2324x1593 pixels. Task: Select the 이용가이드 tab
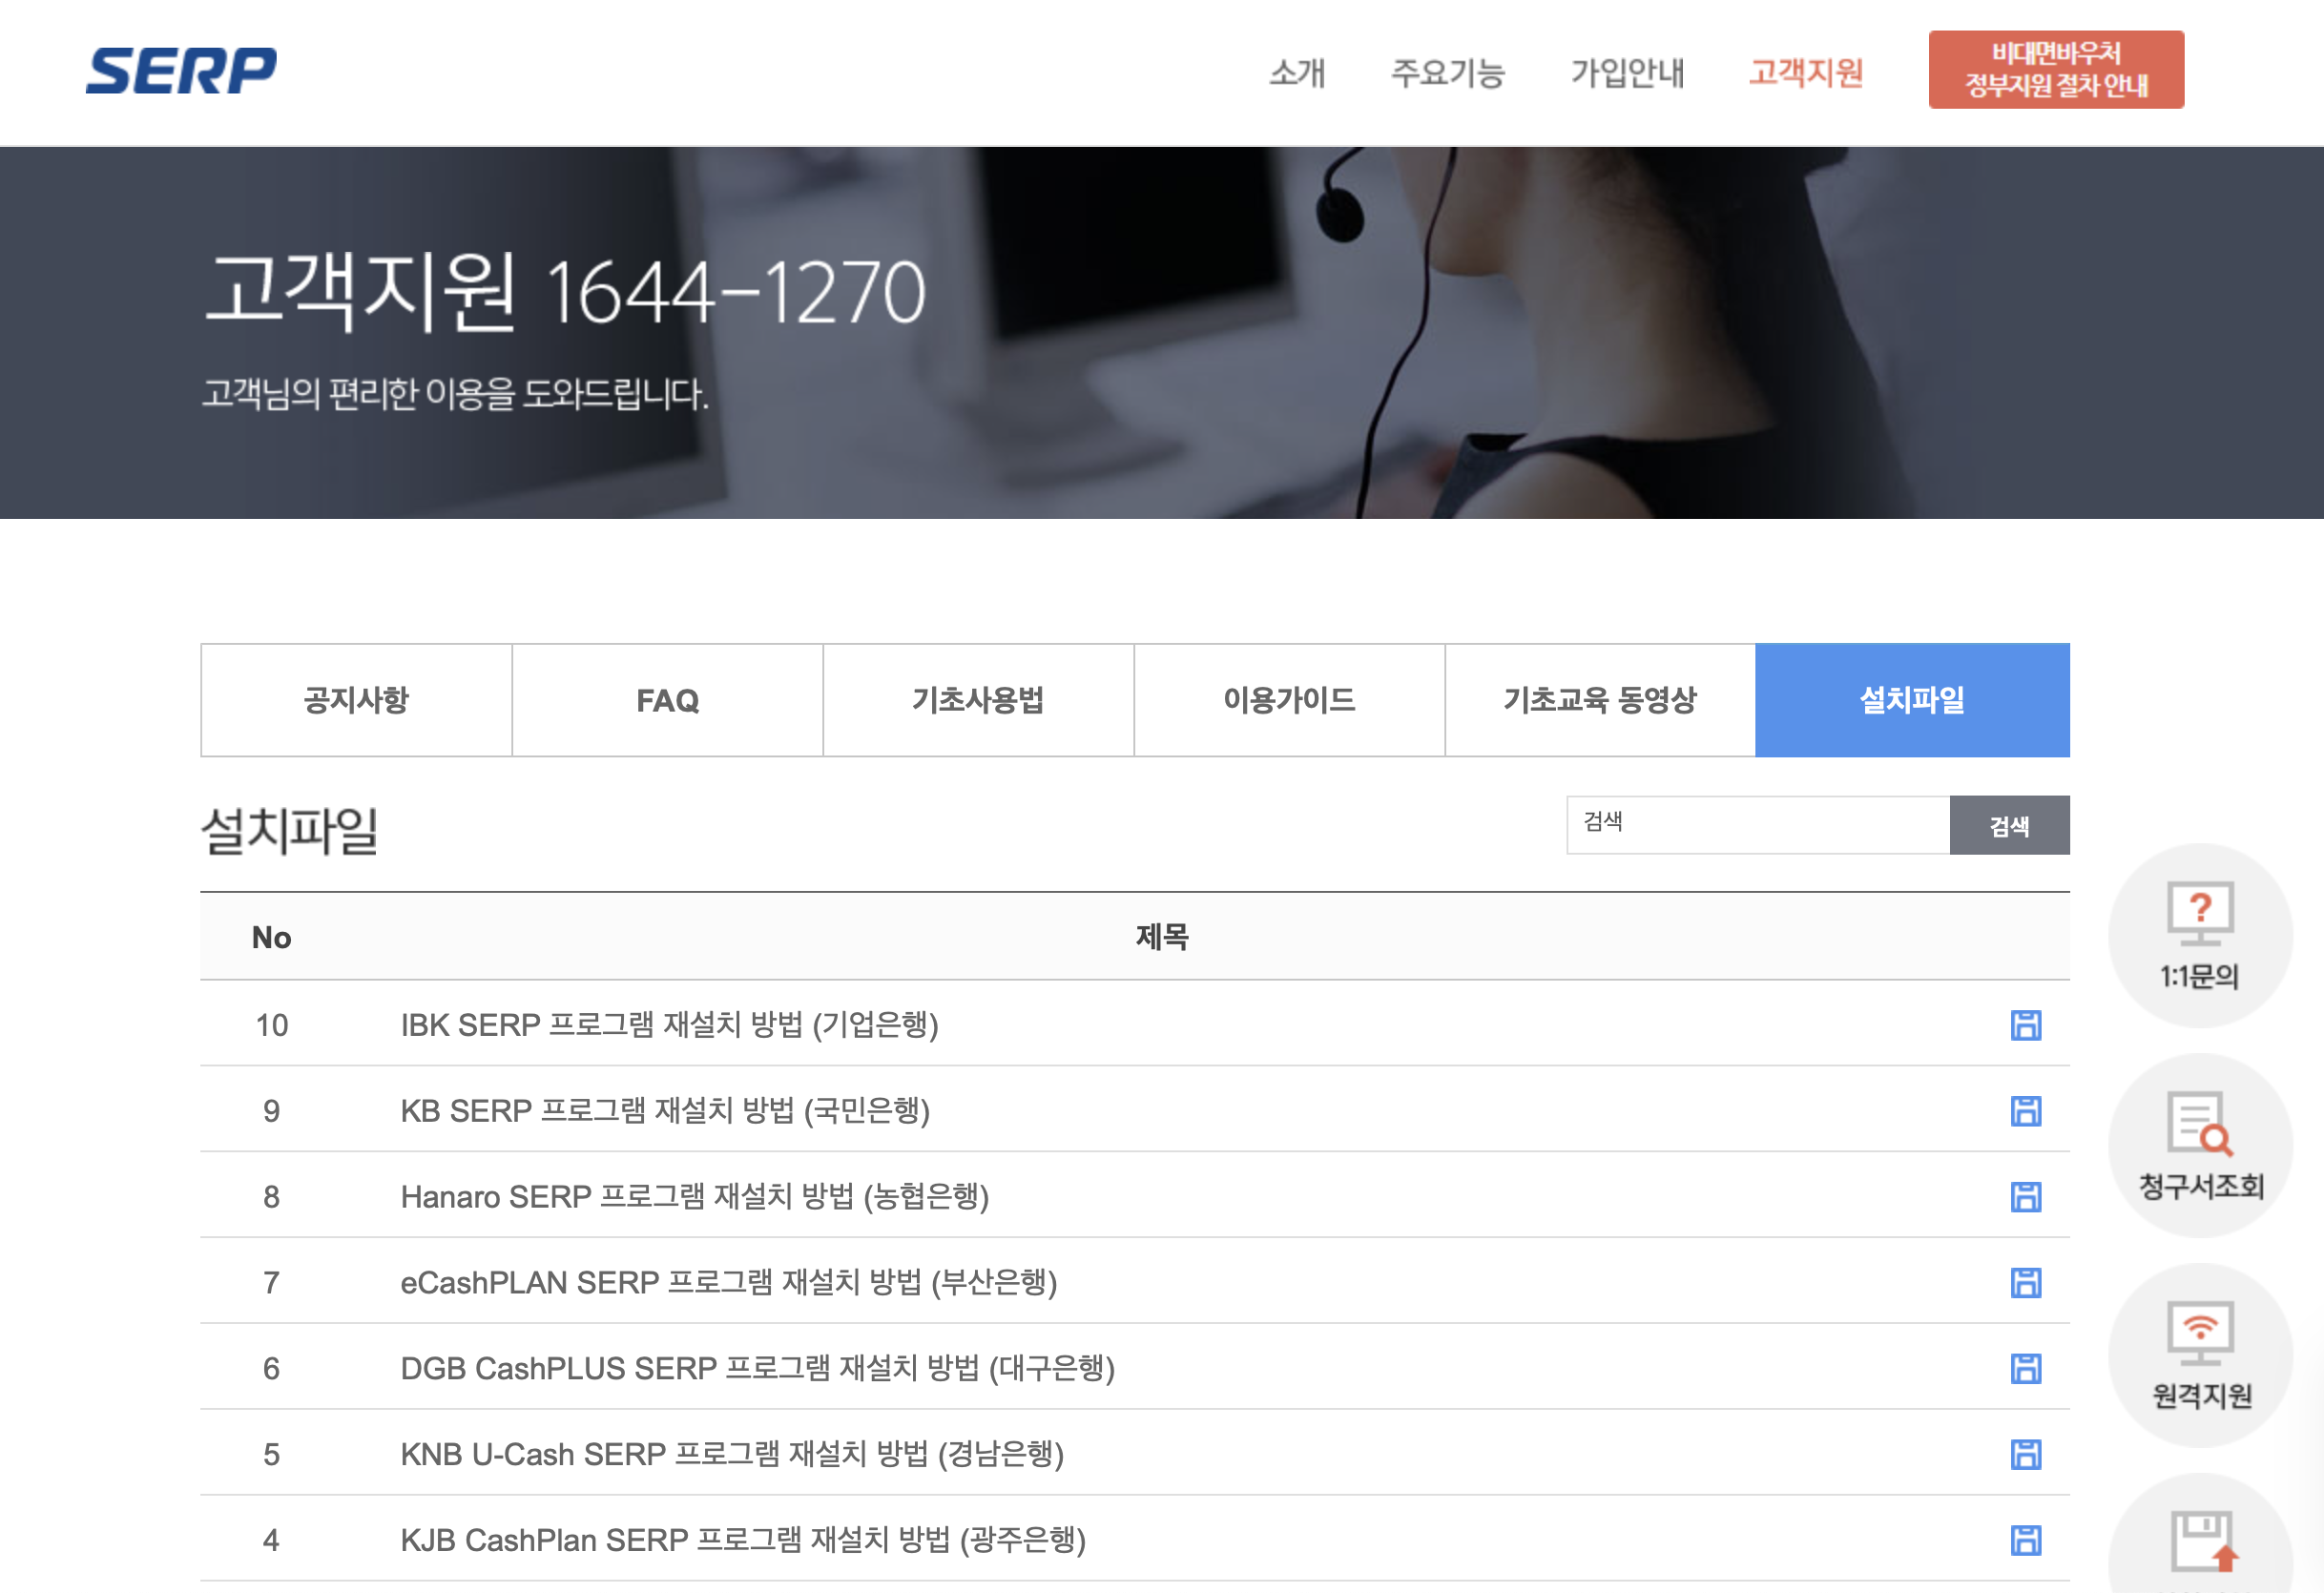pos(1289,699)
